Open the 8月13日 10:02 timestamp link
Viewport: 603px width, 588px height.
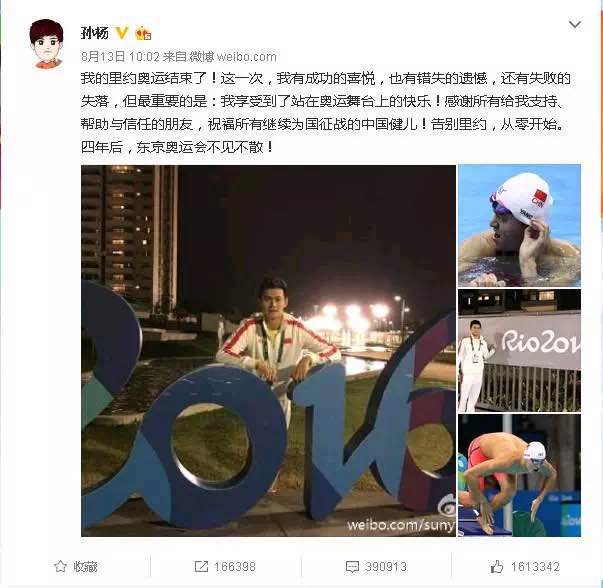120,57
